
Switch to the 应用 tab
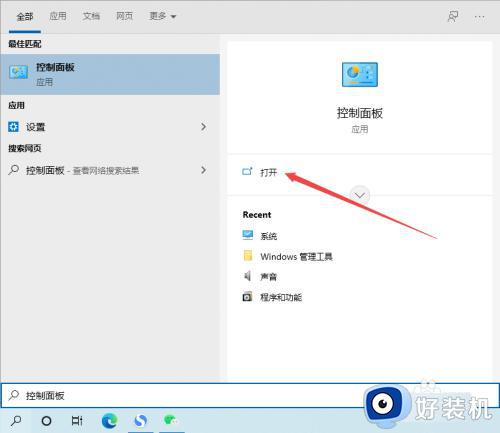pos(58,16)
